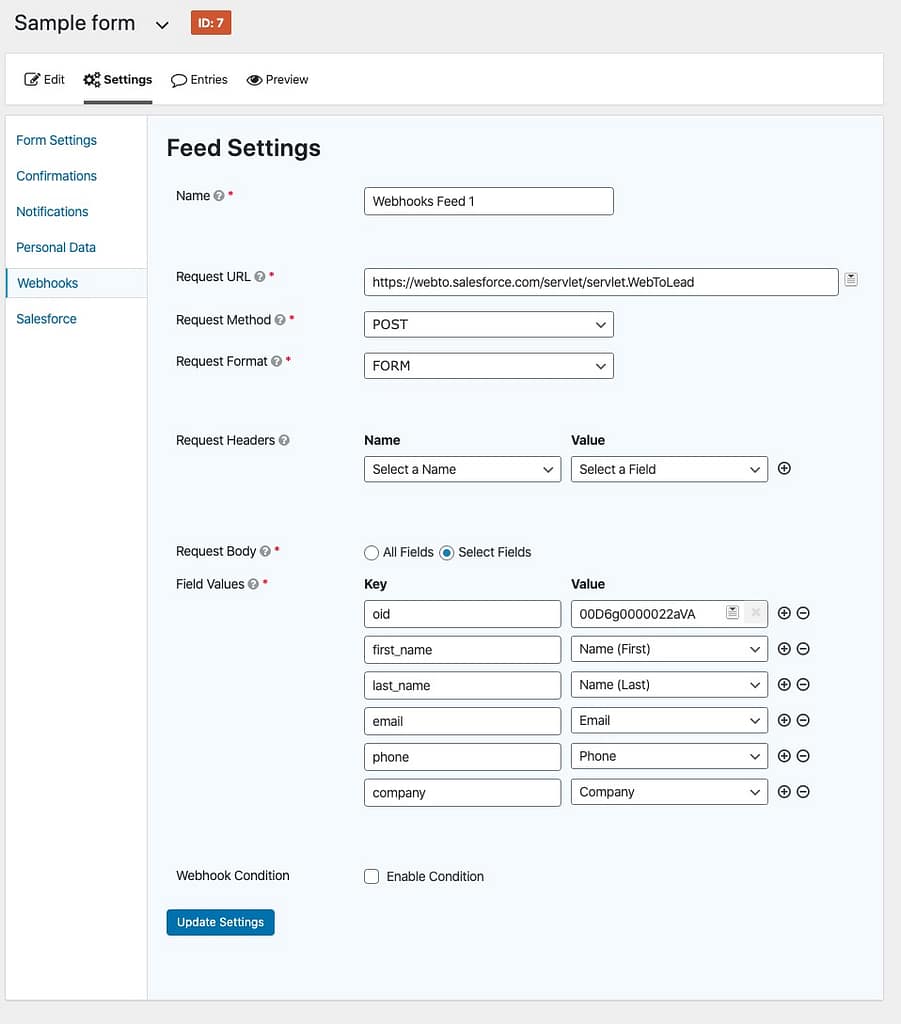Click the merge tag icon in oid value
901x1024 pixels.
732,612
